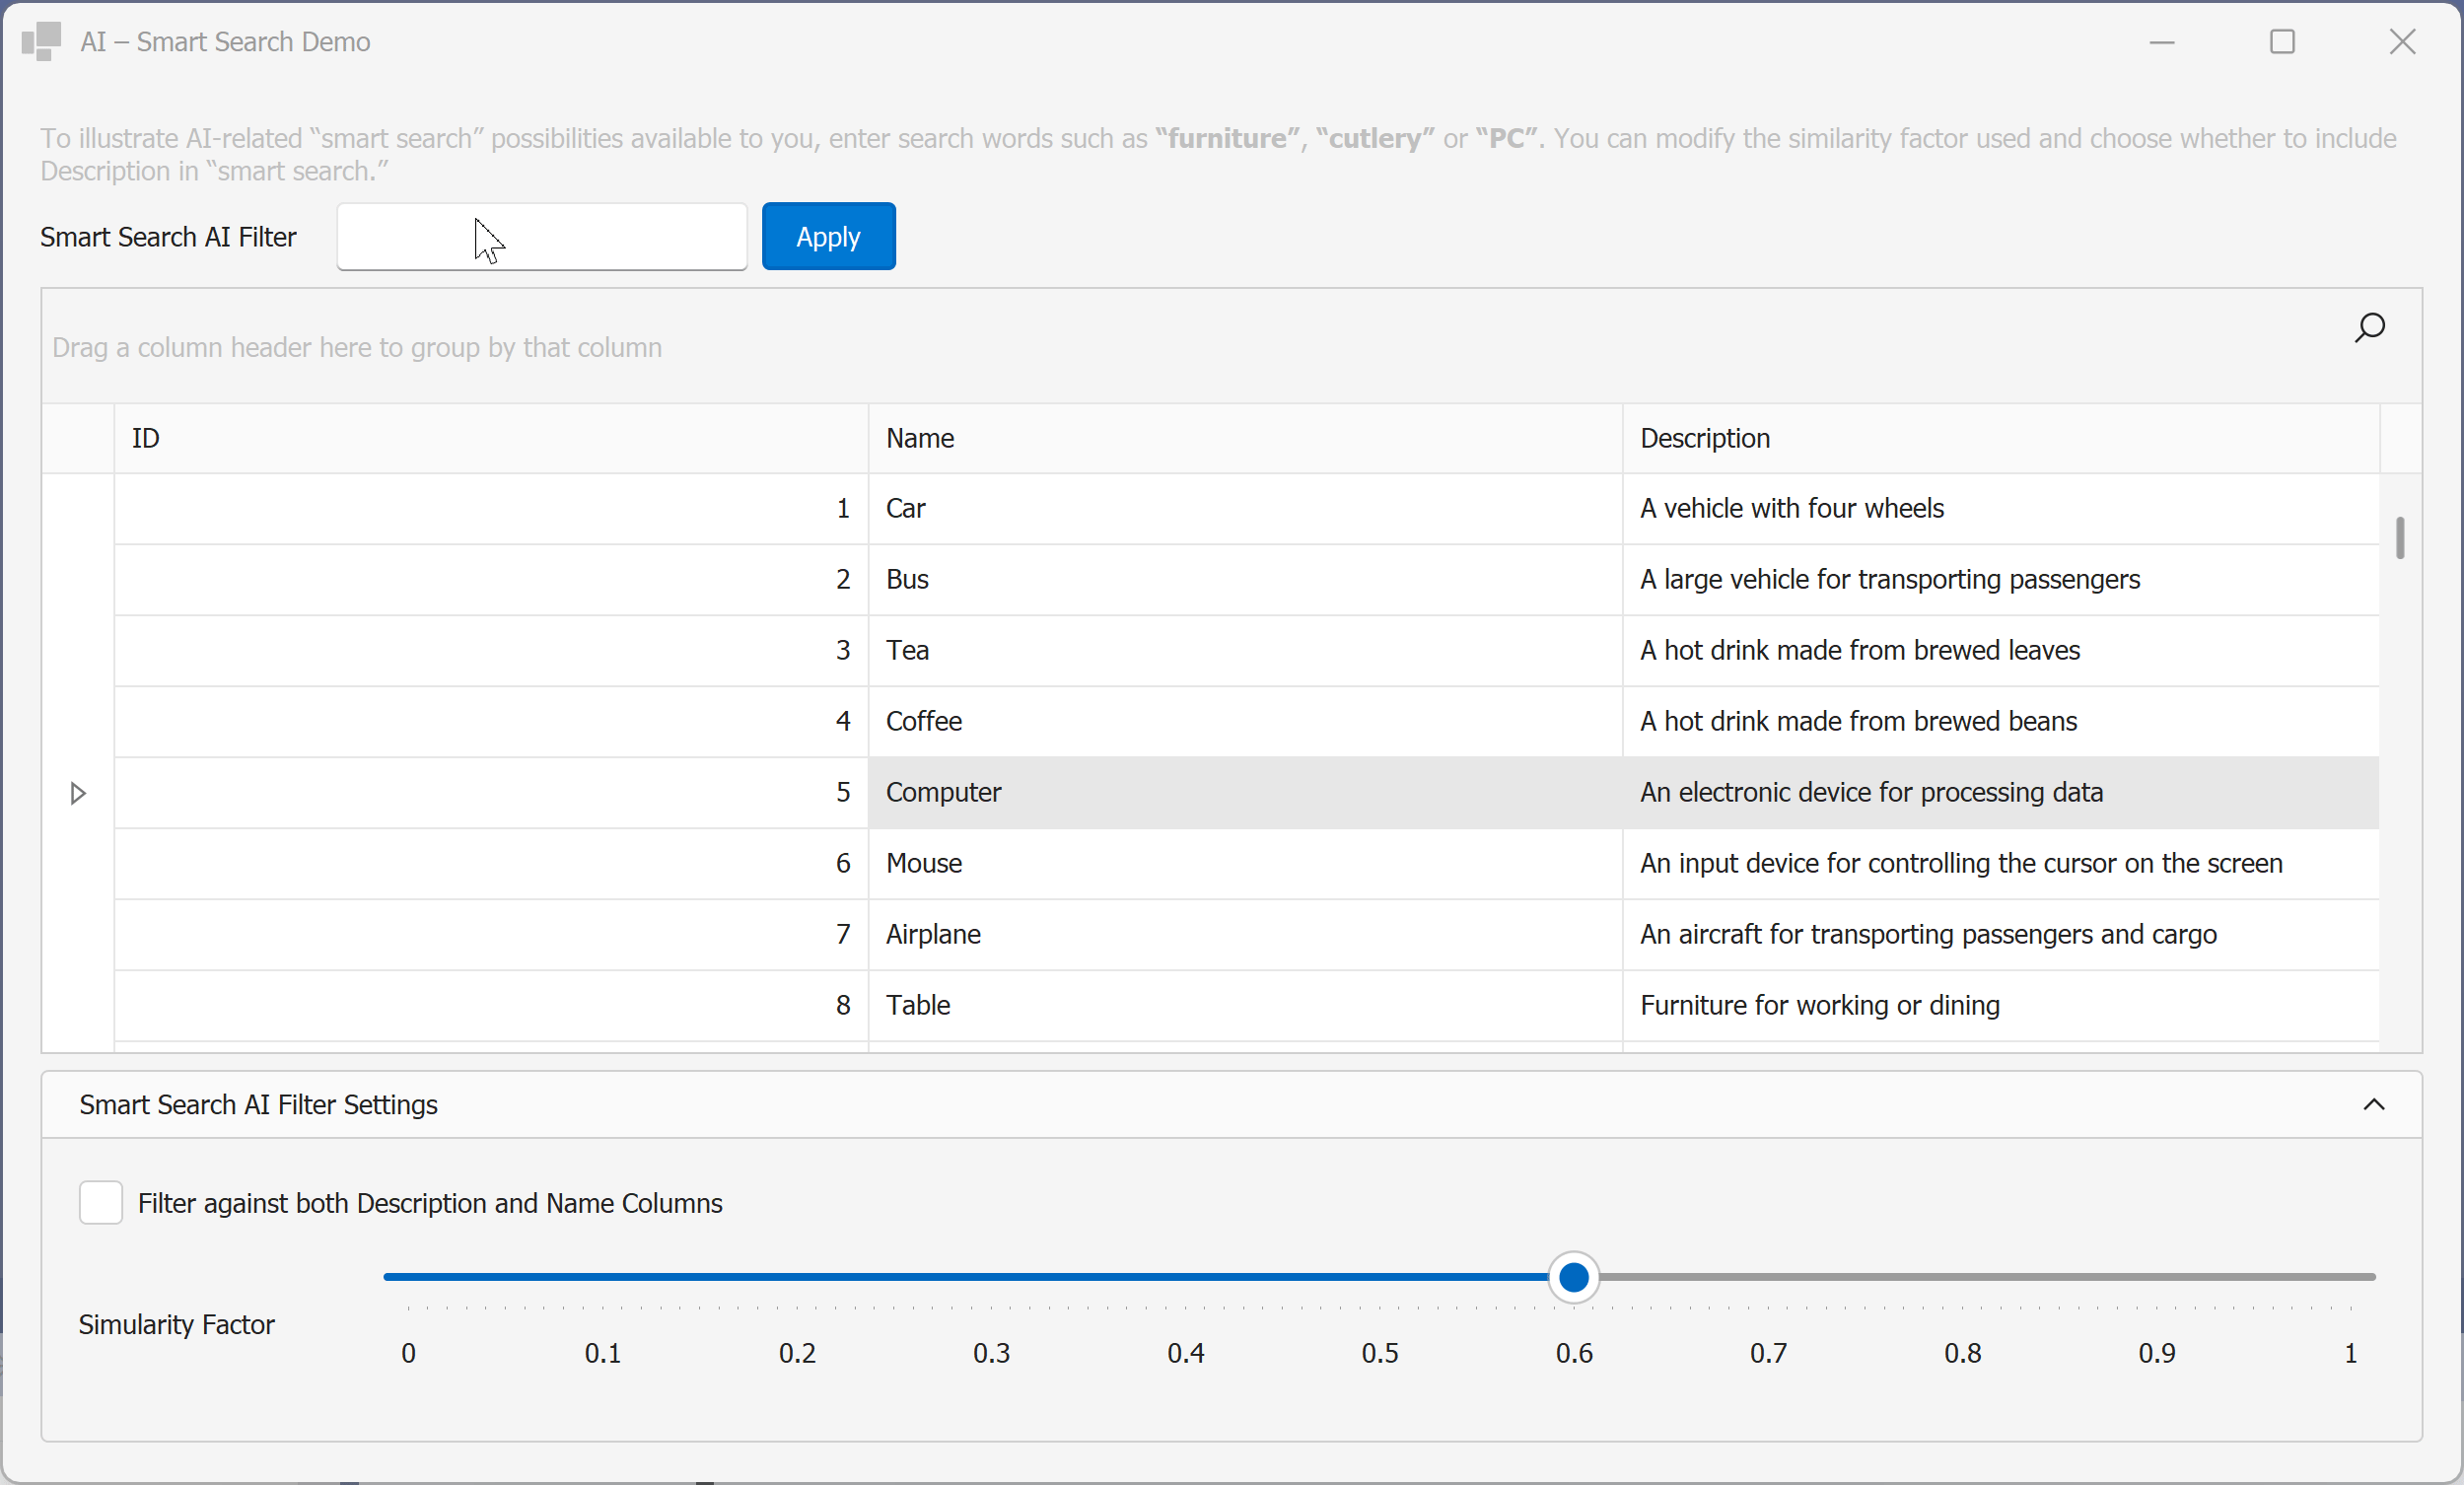Select the Coffee name cell
The width and height of the screenshot is (2464, 1485).
click(1245, 722)
